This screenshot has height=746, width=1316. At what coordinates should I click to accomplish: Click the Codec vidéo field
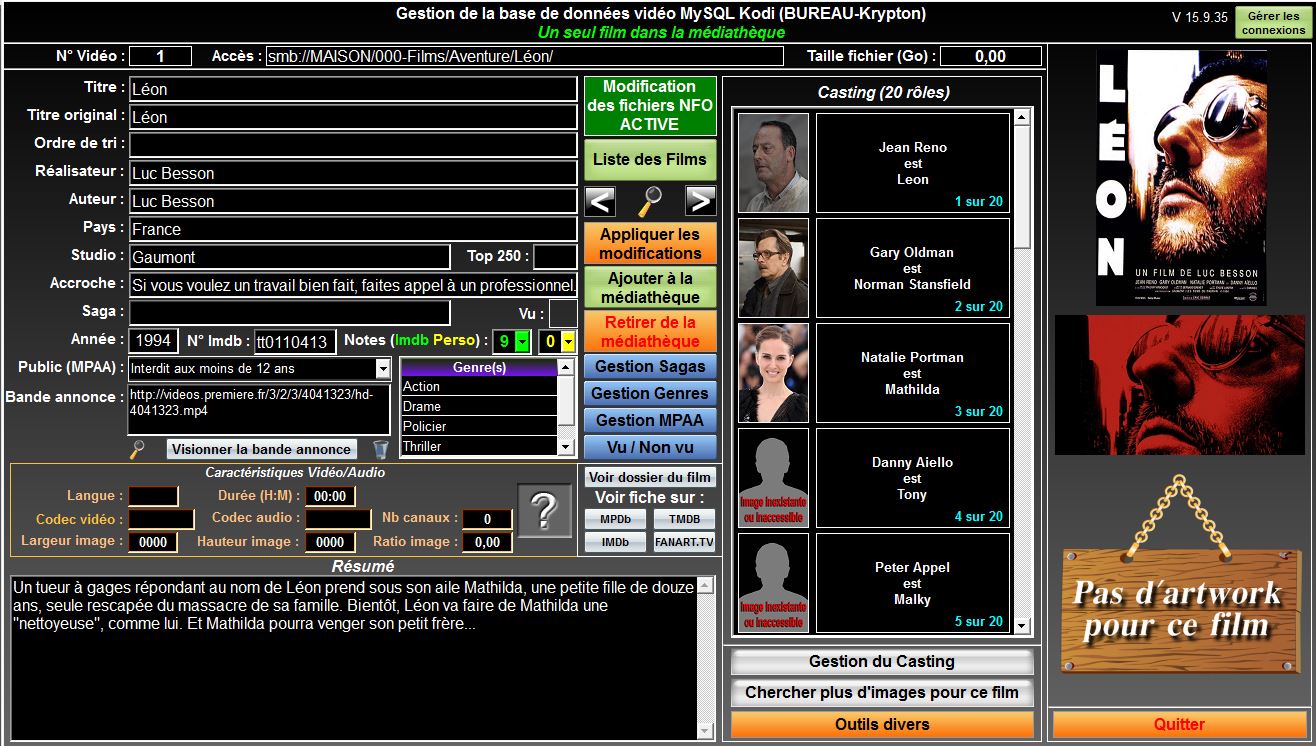(x=162, y=519)
